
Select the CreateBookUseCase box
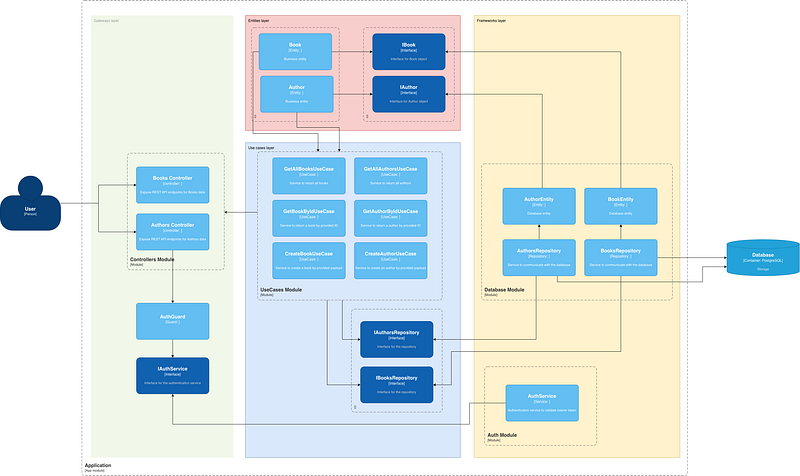(309, 261)
